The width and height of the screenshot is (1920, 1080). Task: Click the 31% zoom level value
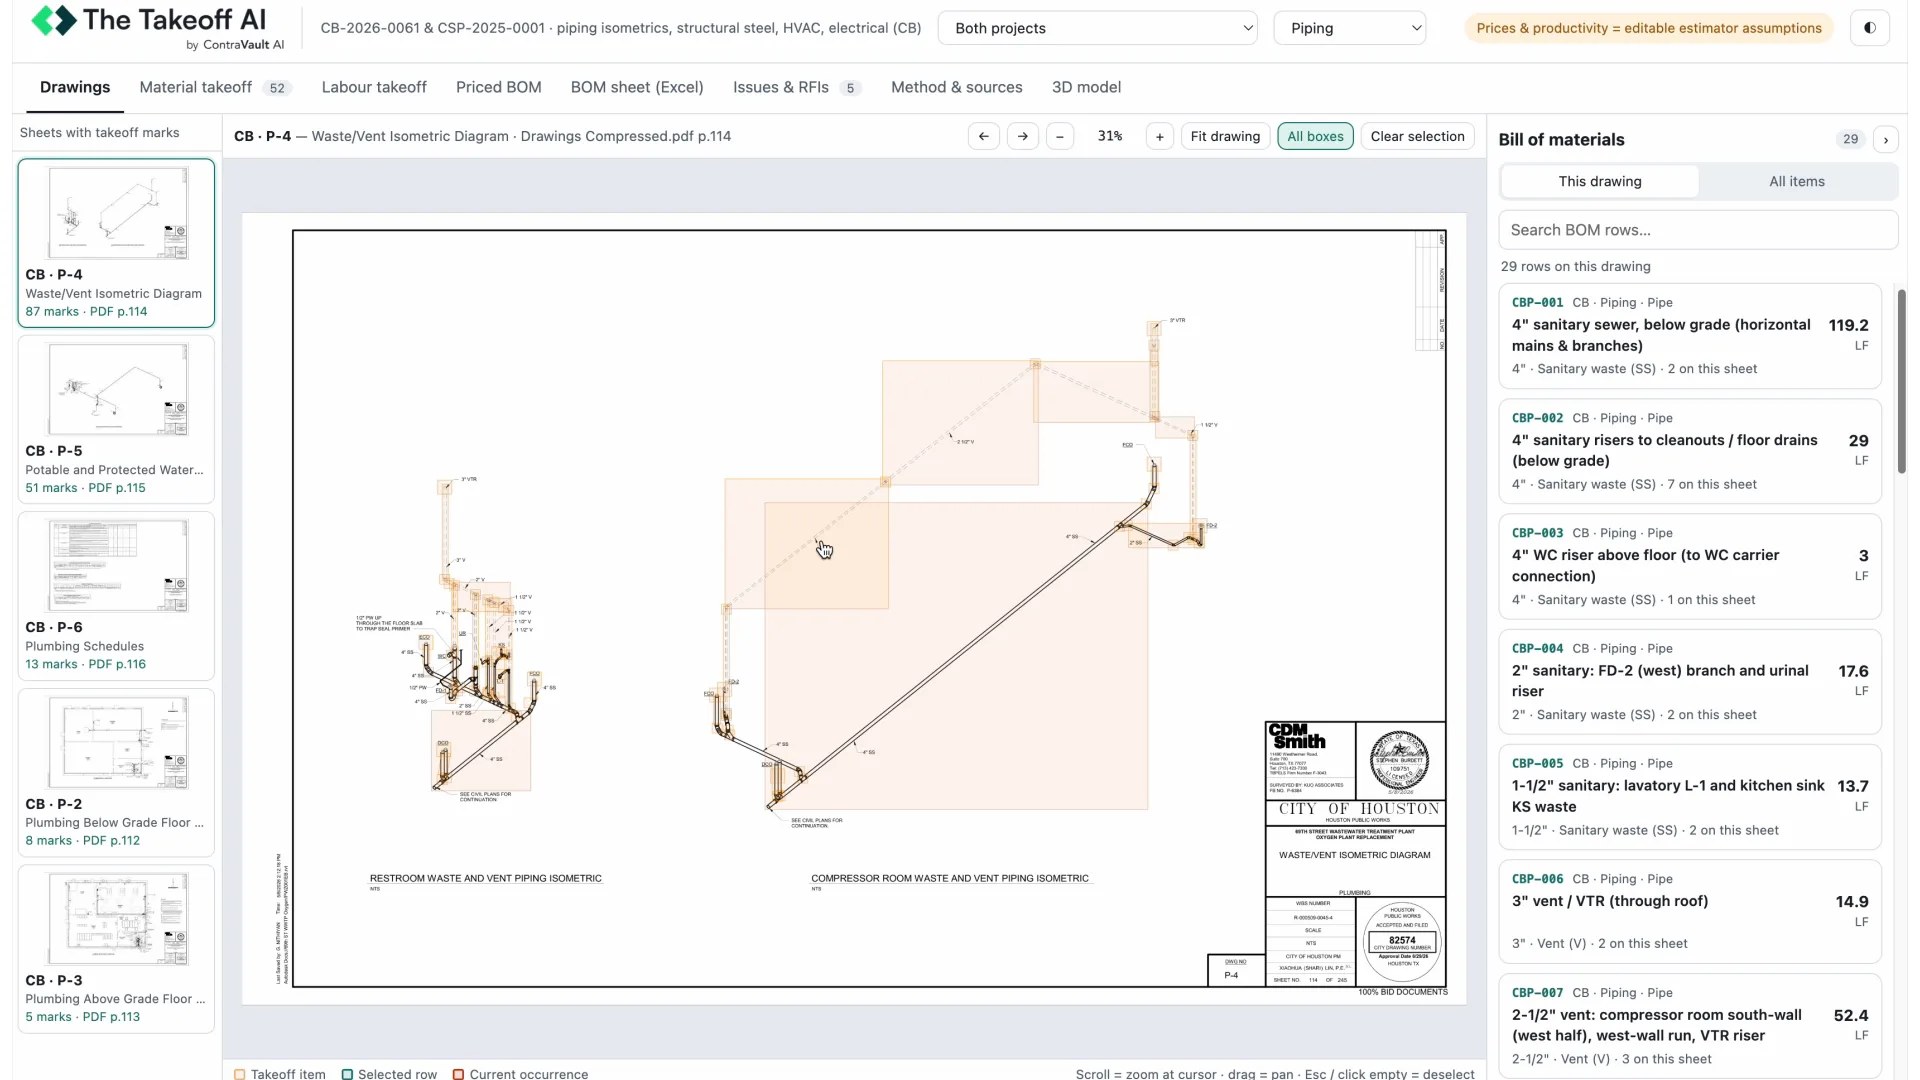1110,136
